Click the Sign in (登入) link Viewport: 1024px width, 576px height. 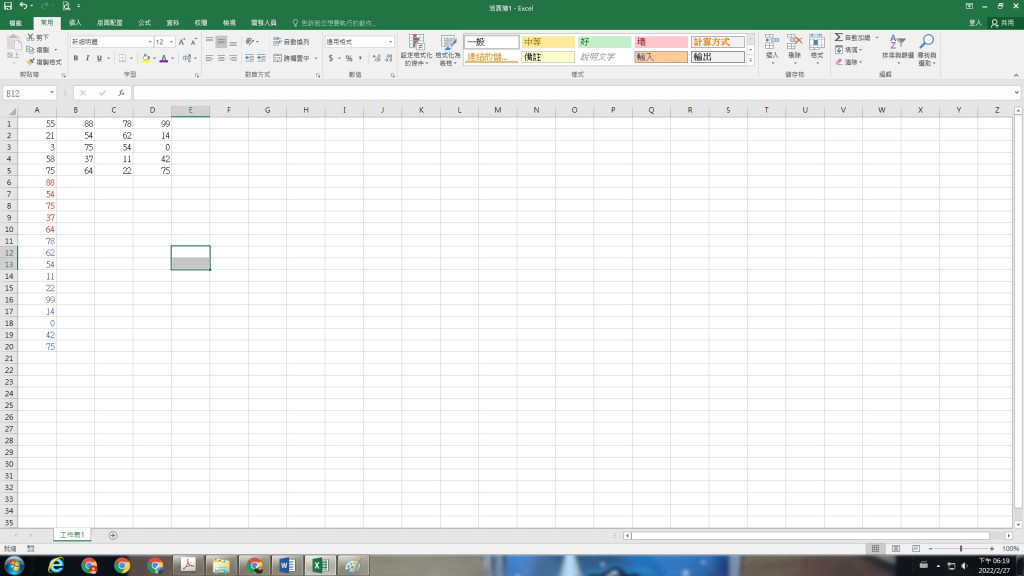(x=975, y=23)
